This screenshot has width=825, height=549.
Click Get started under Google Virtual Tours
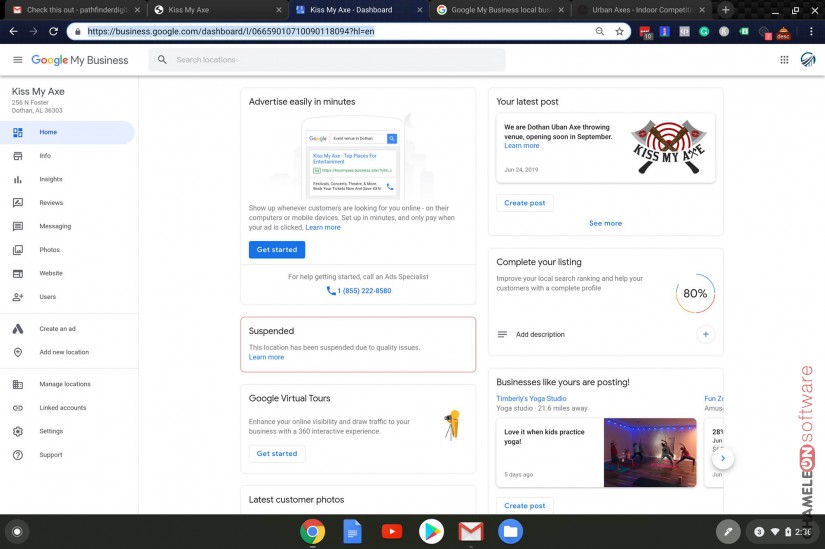[x=277, y=453]
